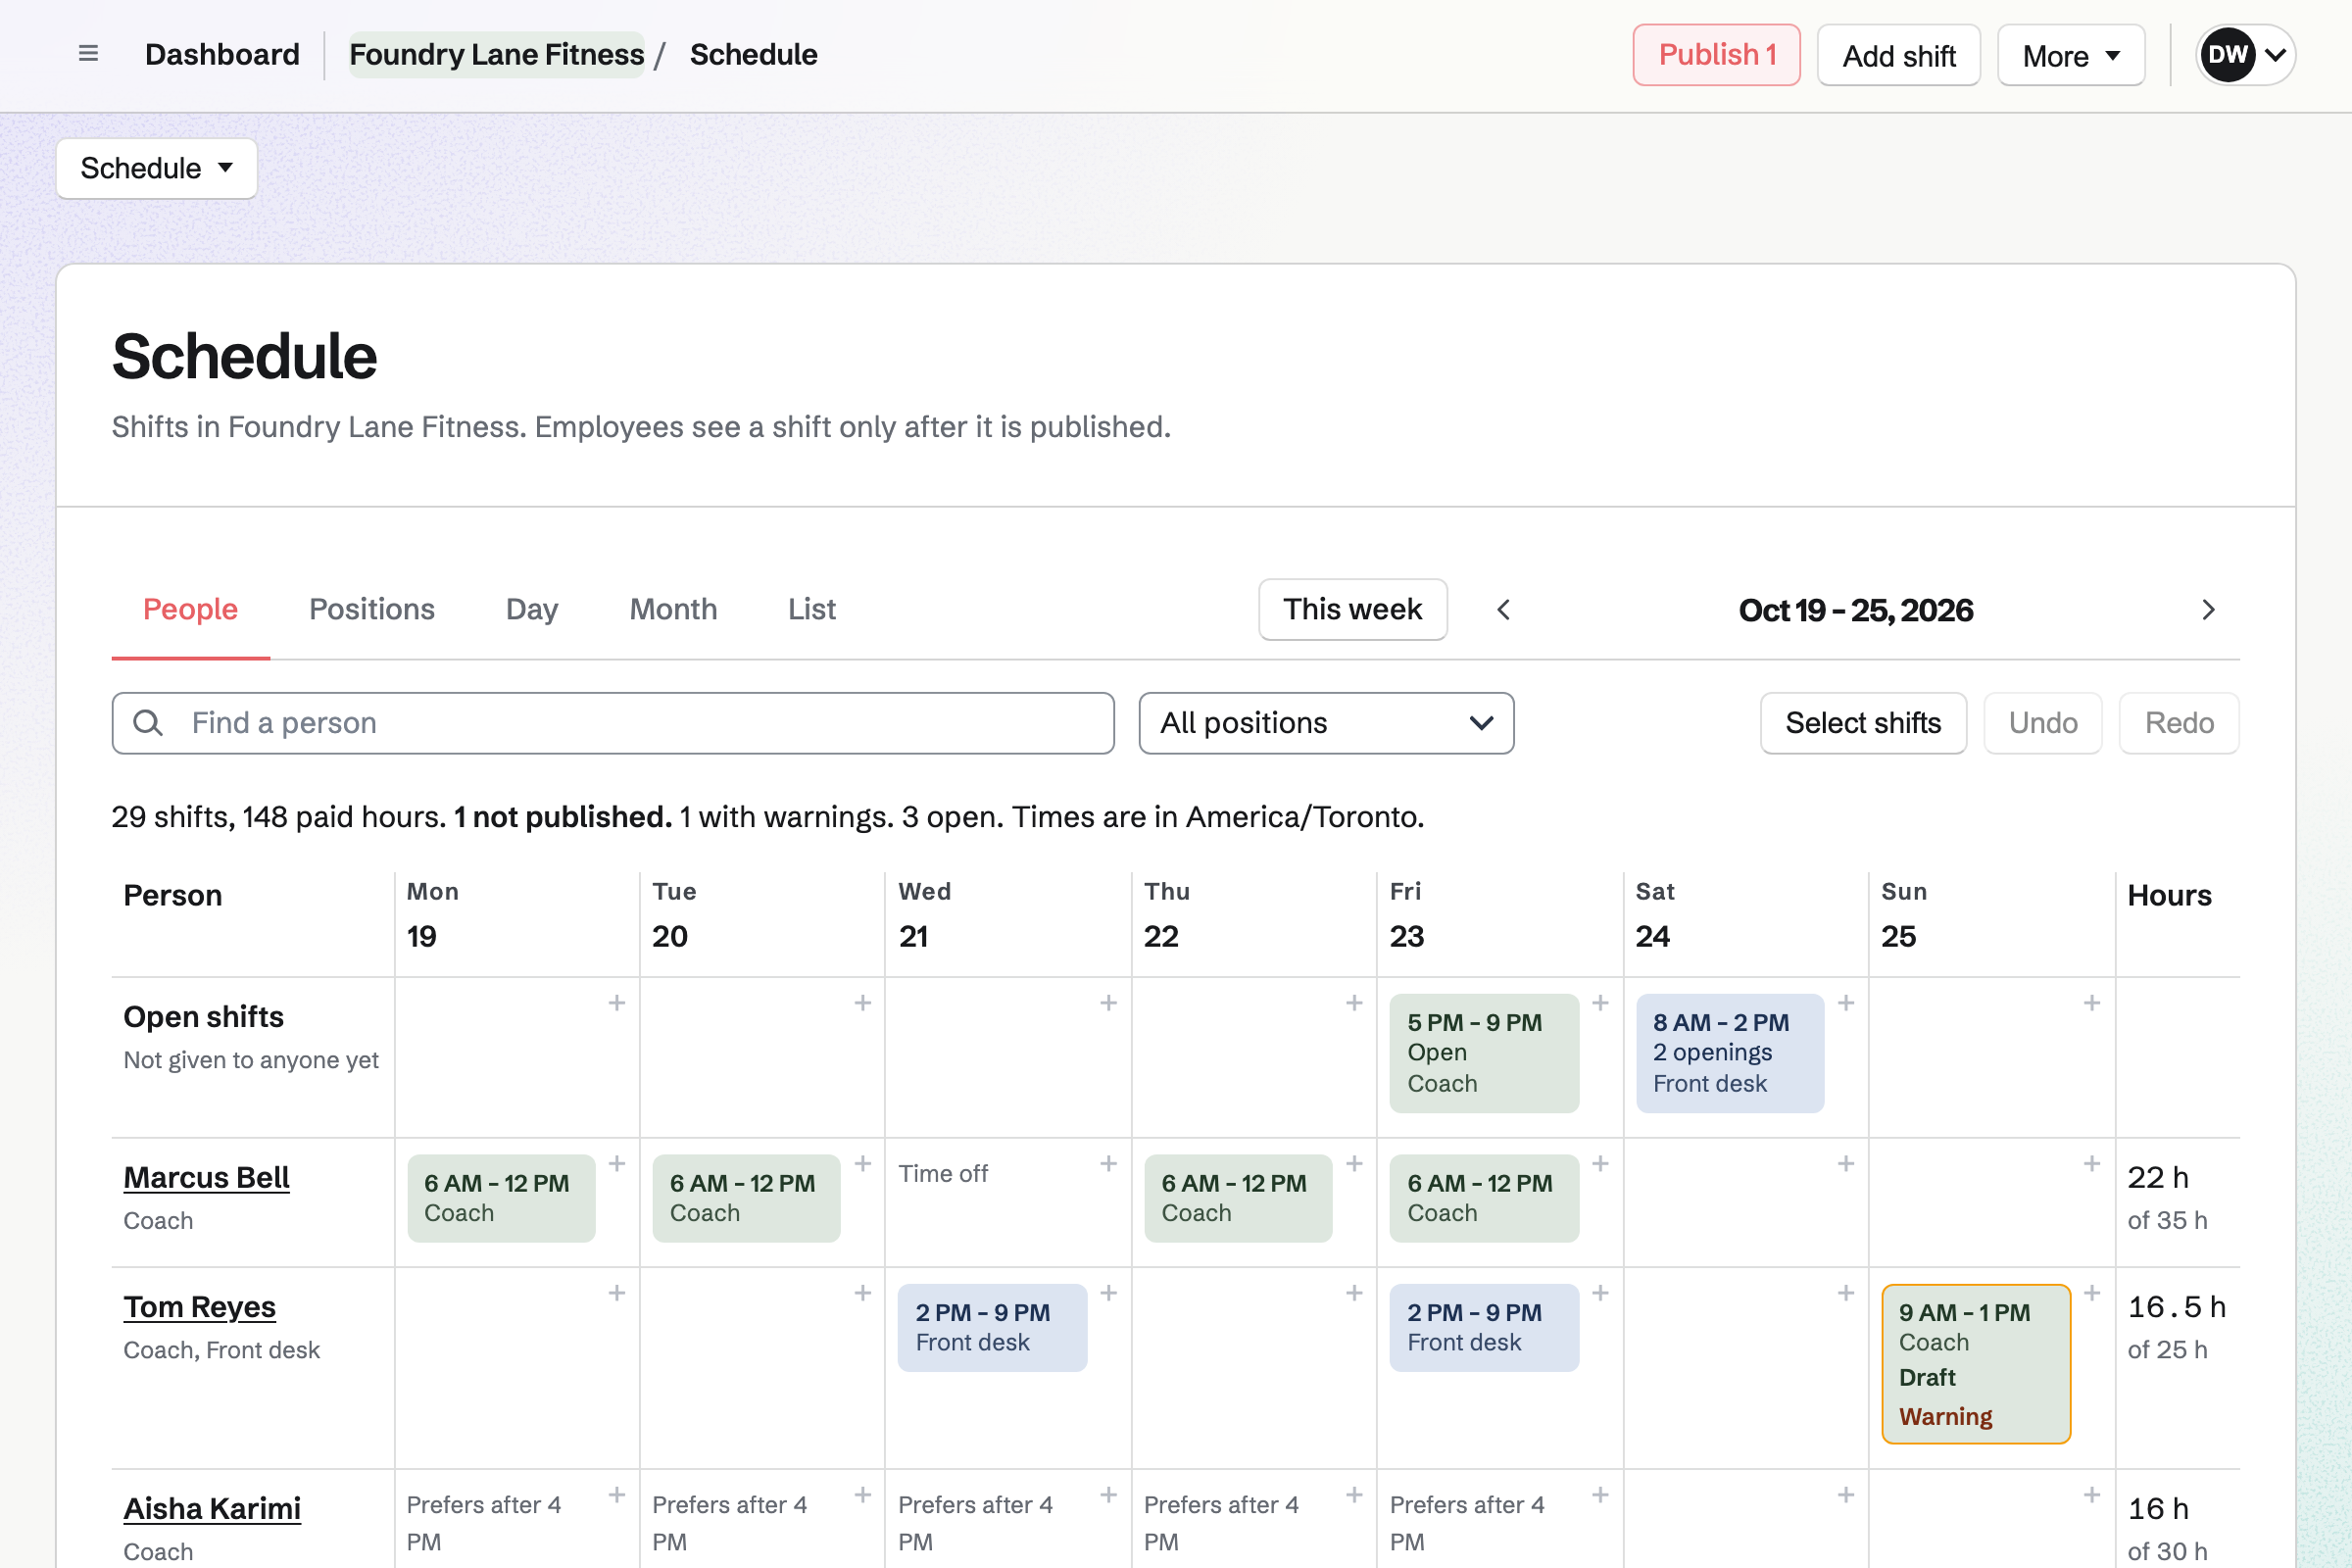Open Tom Reyes's profile link
This screenshot has width=2352, height=1568.
[199, 1307]
